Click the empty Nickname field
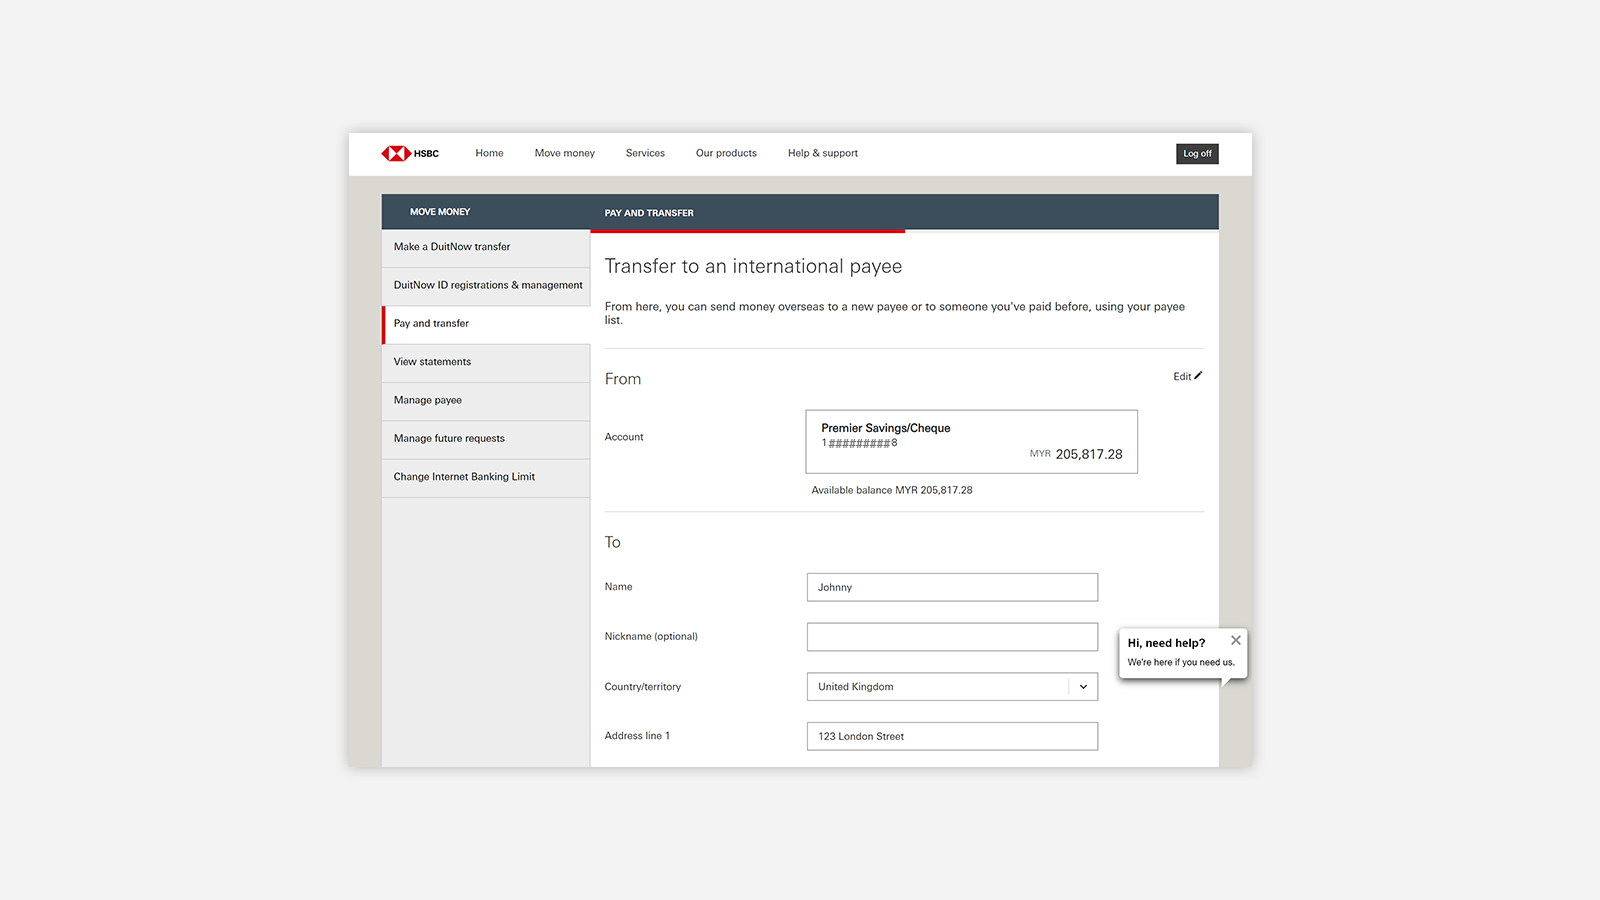1600x900 pixels. pos(952,637)
